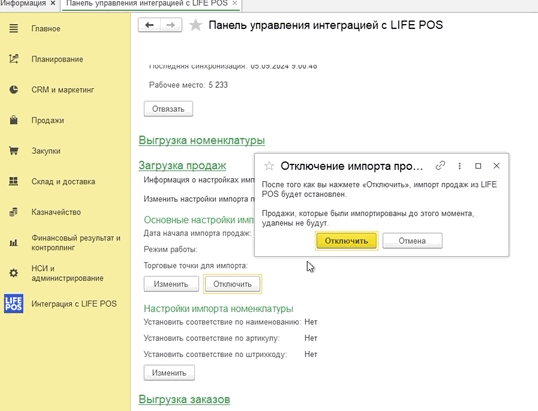The image size is (538, 411).
Task: Close the Отключение импорта dialog
Action: pyautogui.click(x=496, y=166)
